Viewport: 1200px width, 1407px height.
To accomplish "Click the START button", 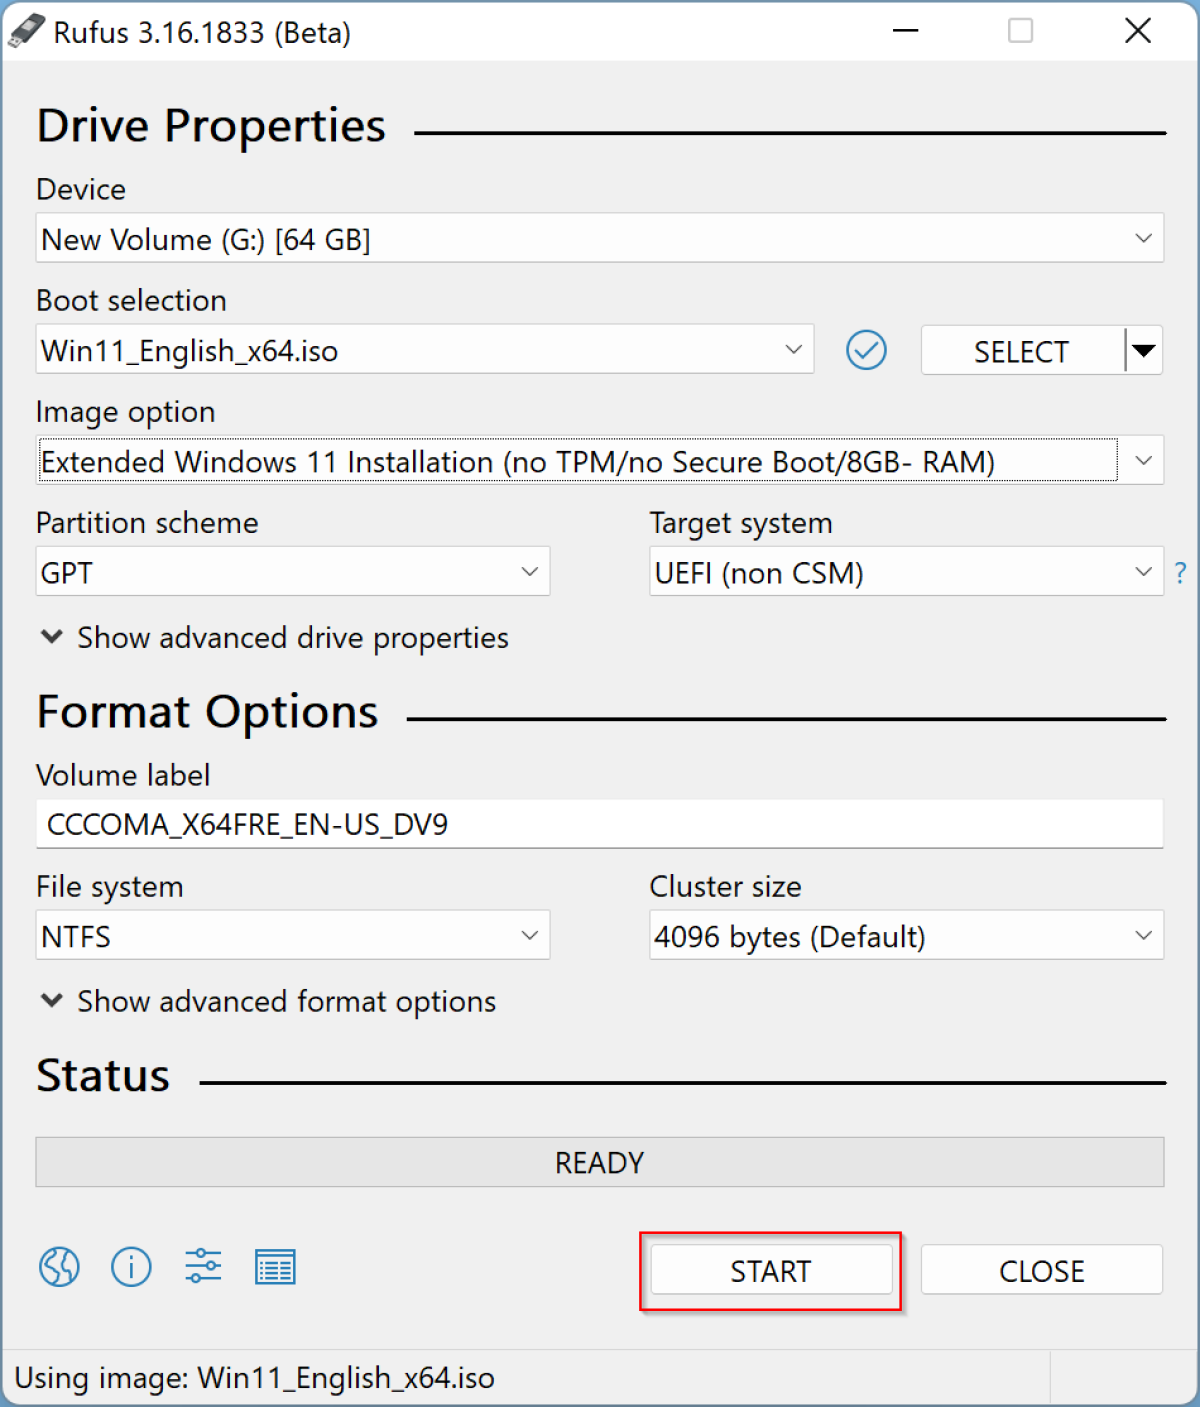I will point(771,1271).
